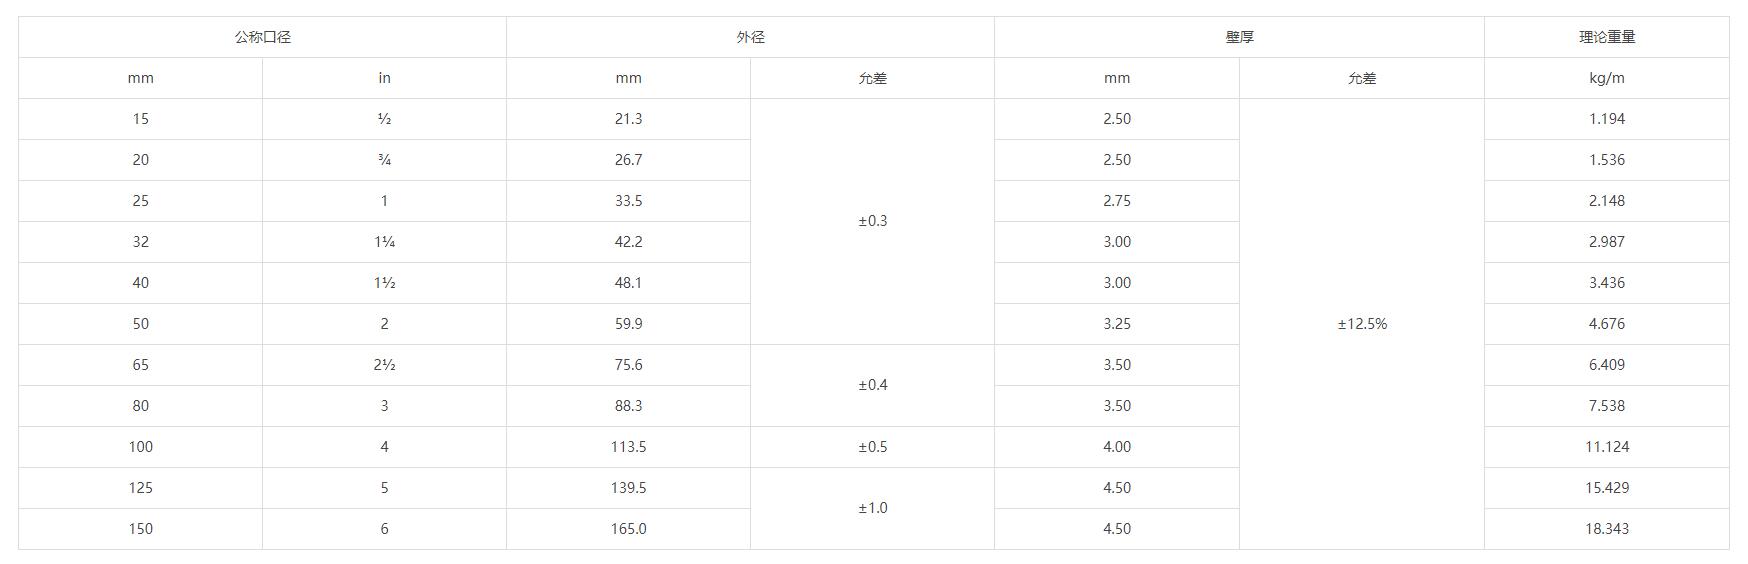Select the "in" unit subheader
The image size is (1748, 564).
[x=384, y=78]
